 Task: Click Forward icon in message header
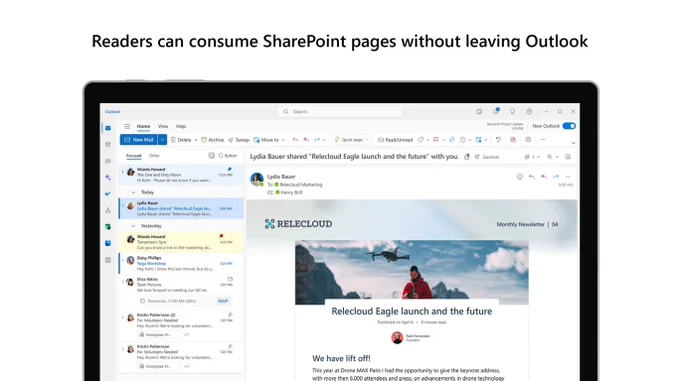[556, 177]
